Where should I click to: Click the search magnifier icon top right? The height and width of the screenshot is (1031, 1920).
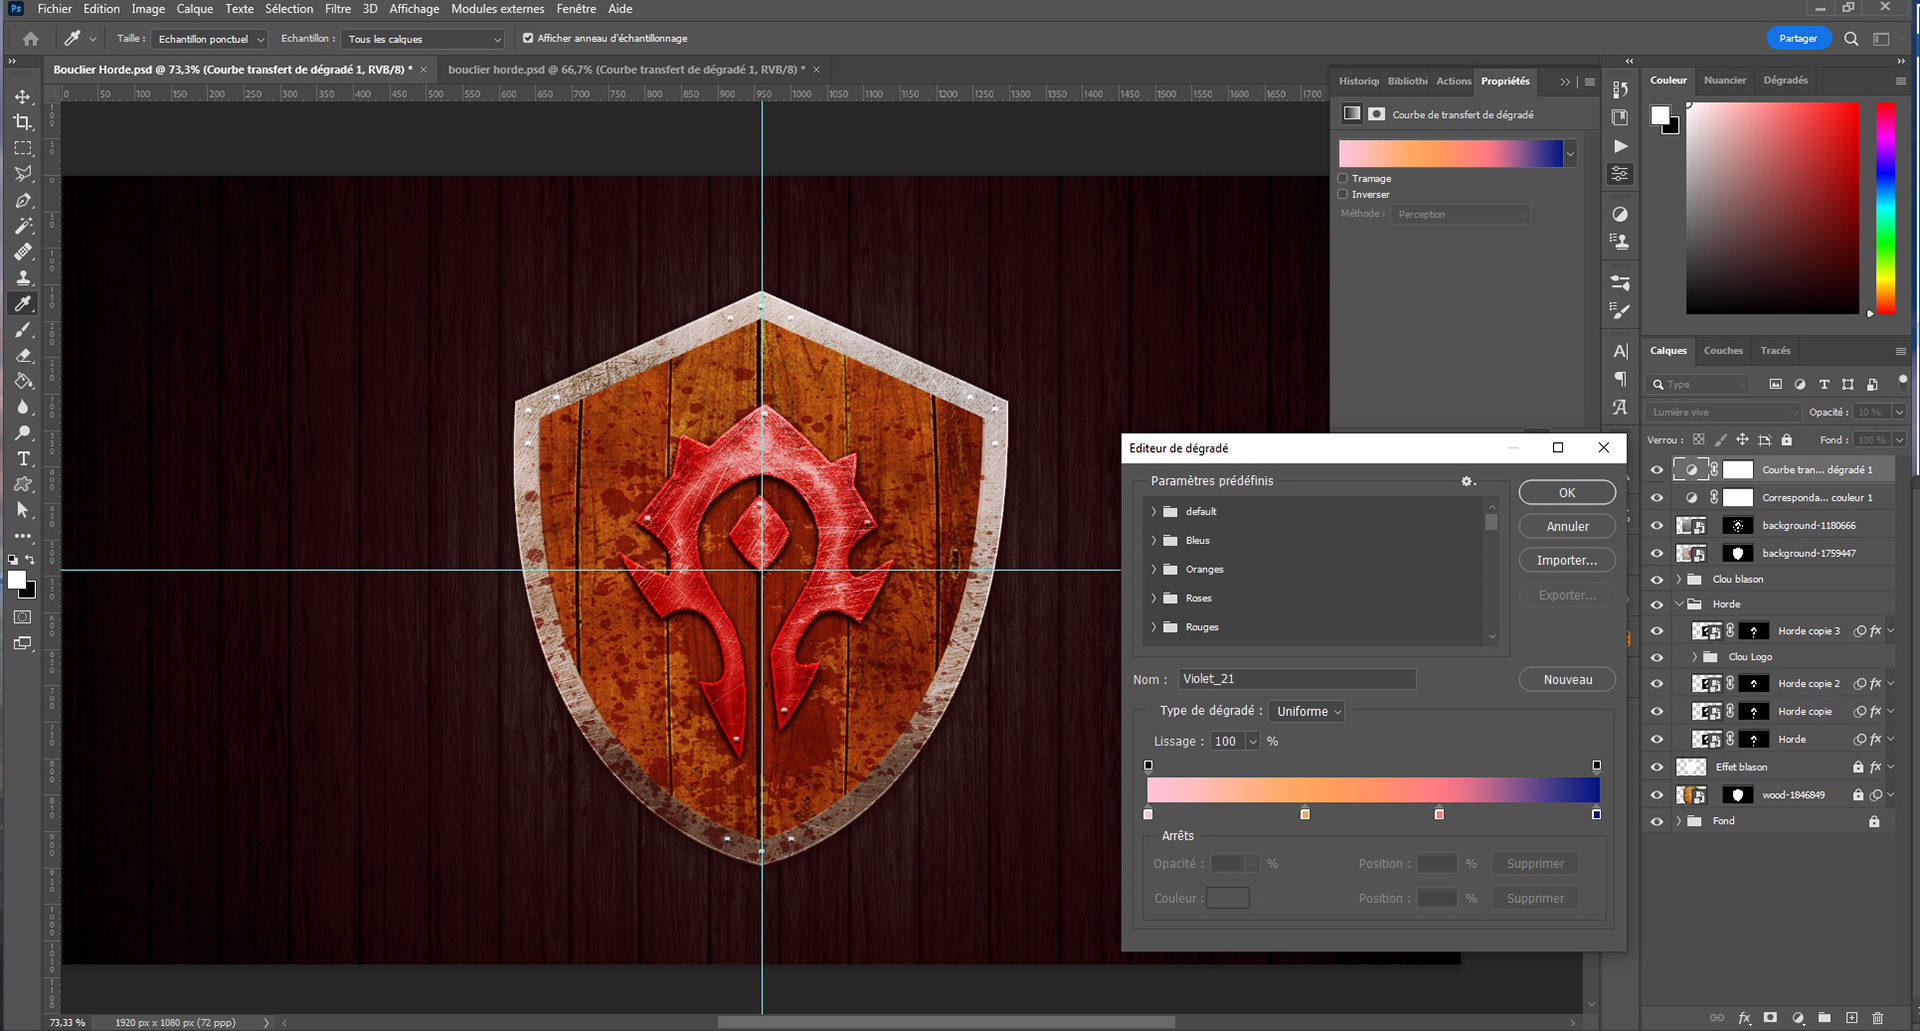pyautogui.click(x=1851, y=39)
